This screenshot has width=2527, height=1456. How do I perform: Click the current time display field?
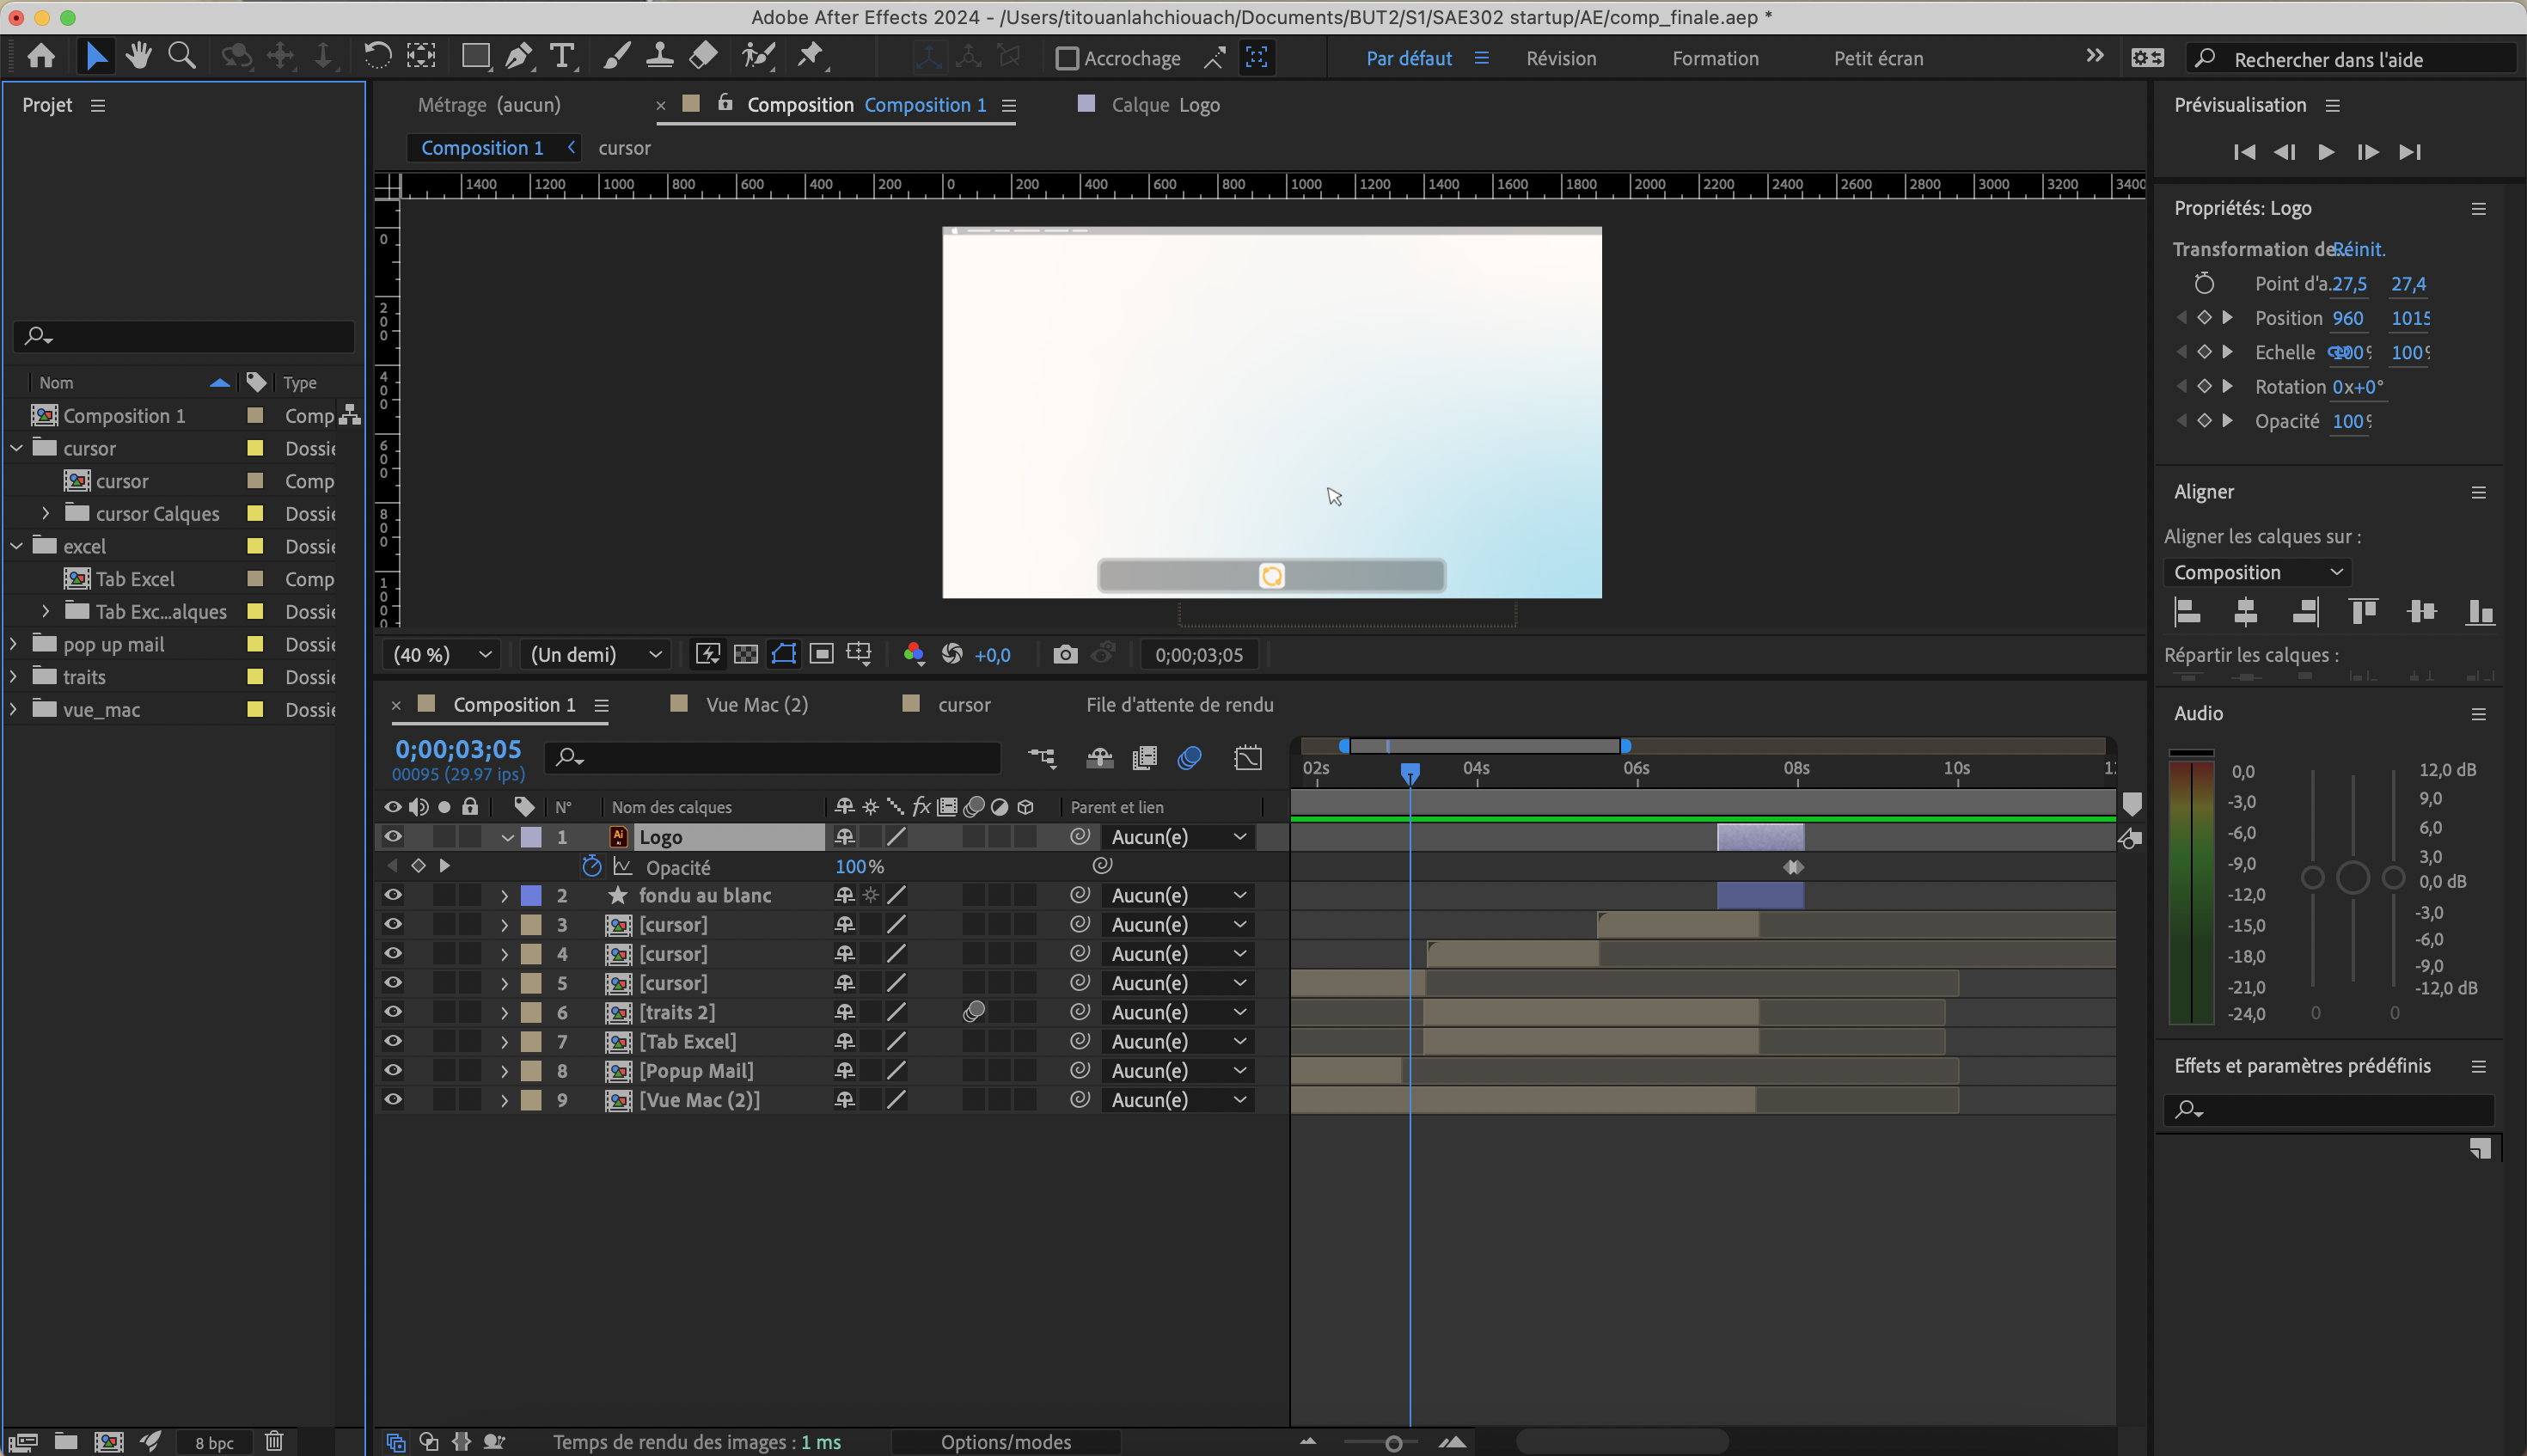coord(456,749)
